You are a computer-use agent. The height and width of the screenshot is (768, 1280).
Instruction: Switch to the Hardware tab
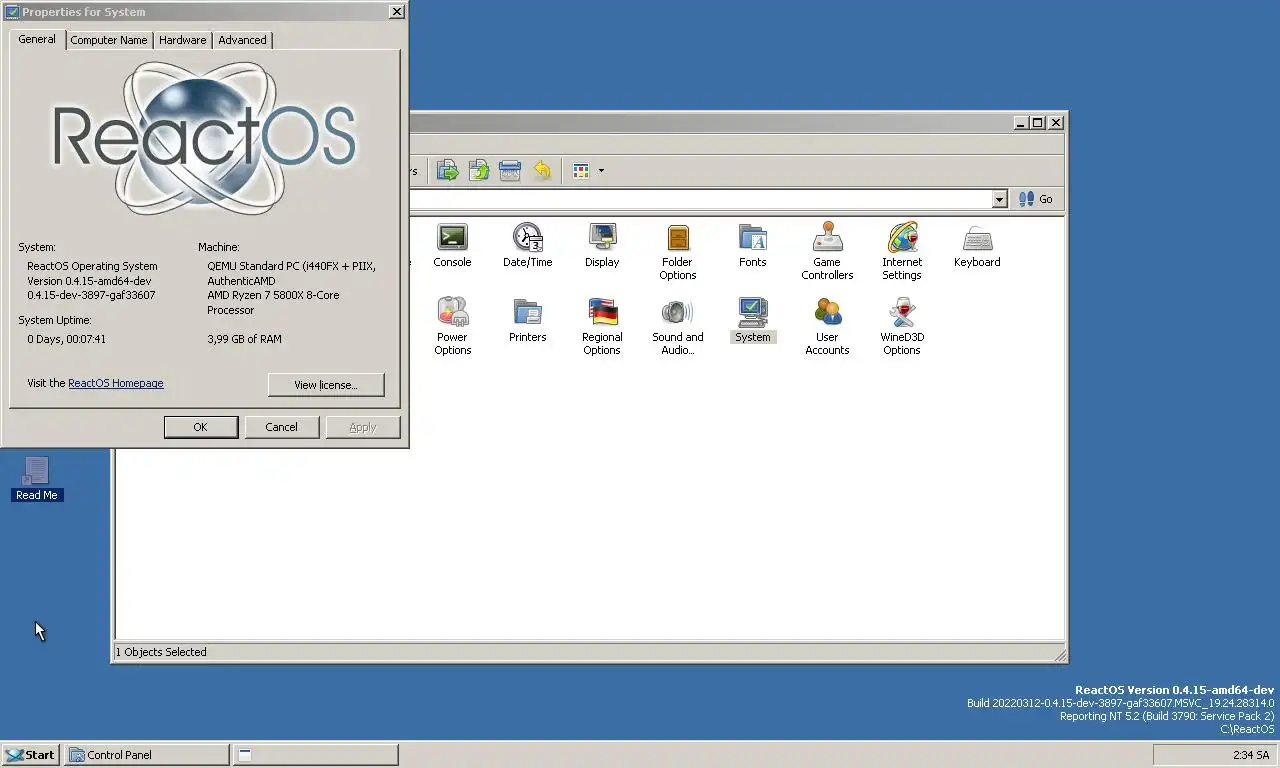[182, 40]
